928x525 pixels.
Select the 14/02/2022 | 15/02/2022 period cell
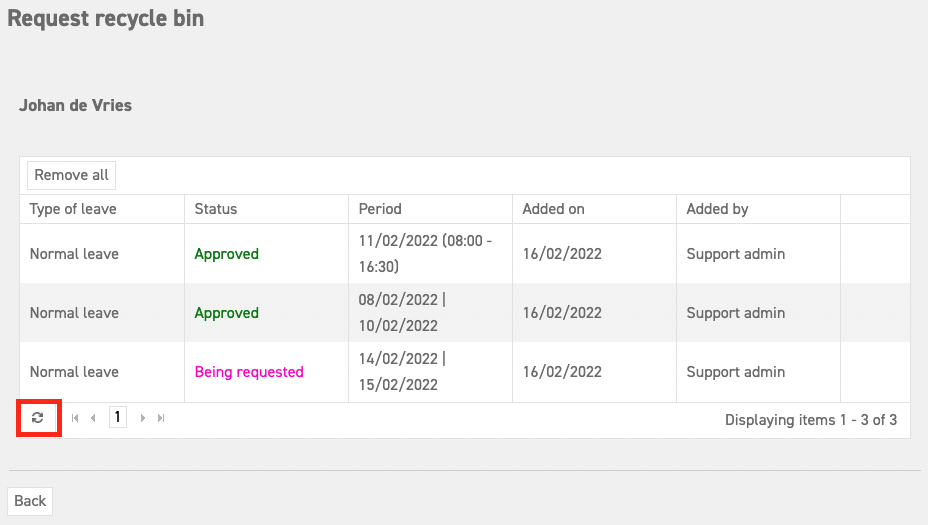pyautogui.click(x=430, y=372)
